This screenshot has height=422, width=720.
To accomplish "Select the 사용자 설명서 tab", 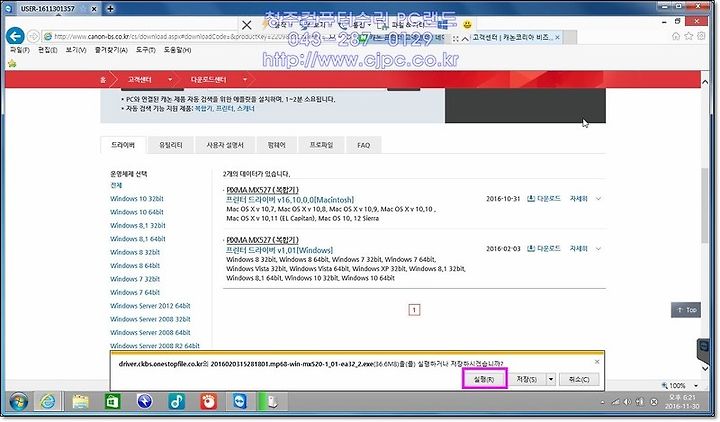I will [225, 145].
